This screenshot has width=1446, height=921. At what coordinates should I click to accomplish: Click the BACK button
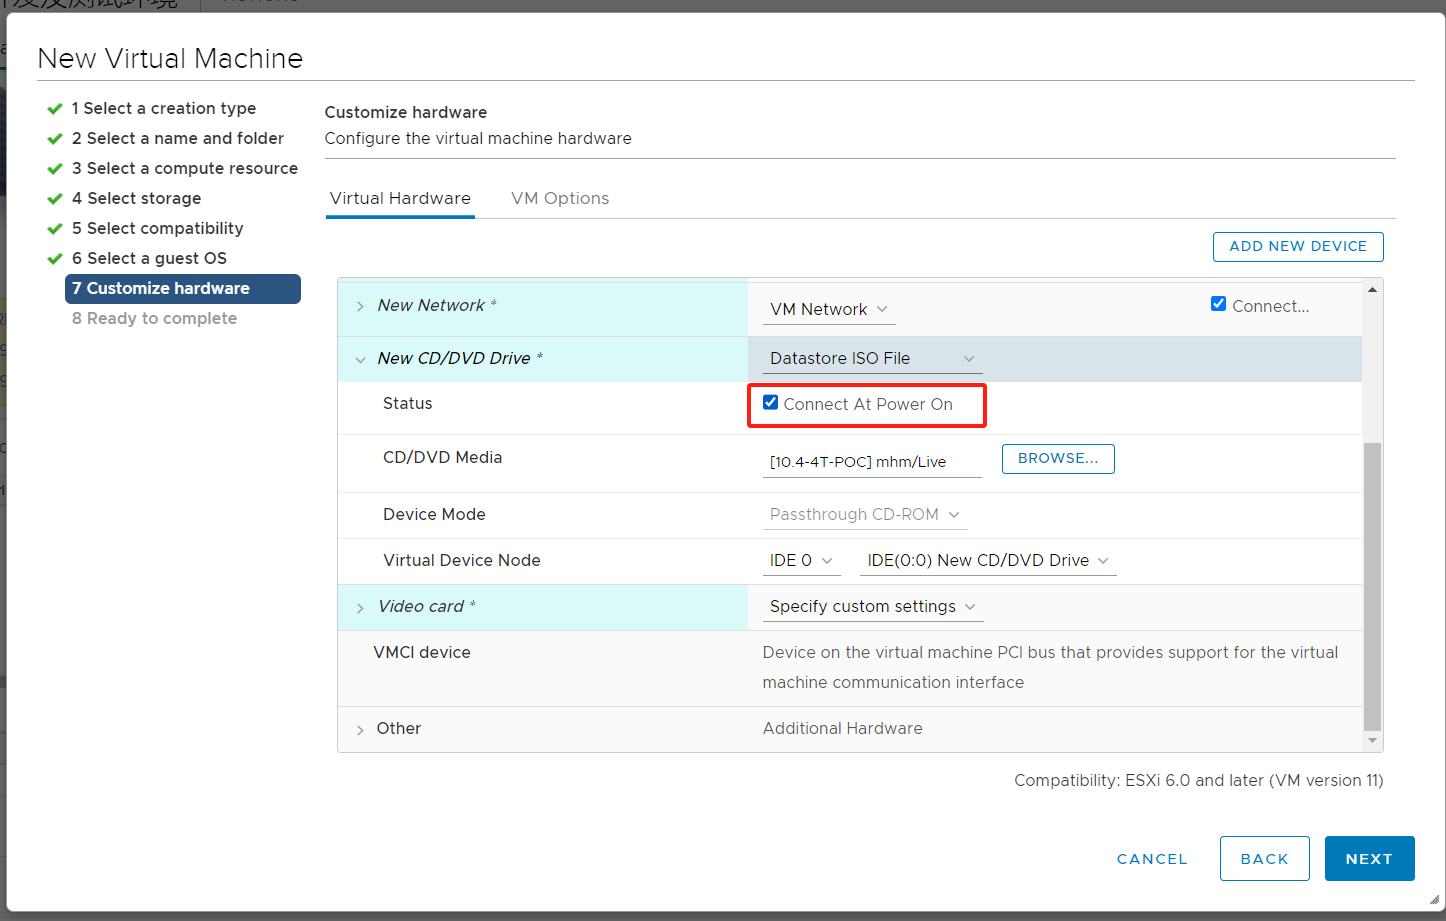pyautogui.click(x=1265, y=859)
